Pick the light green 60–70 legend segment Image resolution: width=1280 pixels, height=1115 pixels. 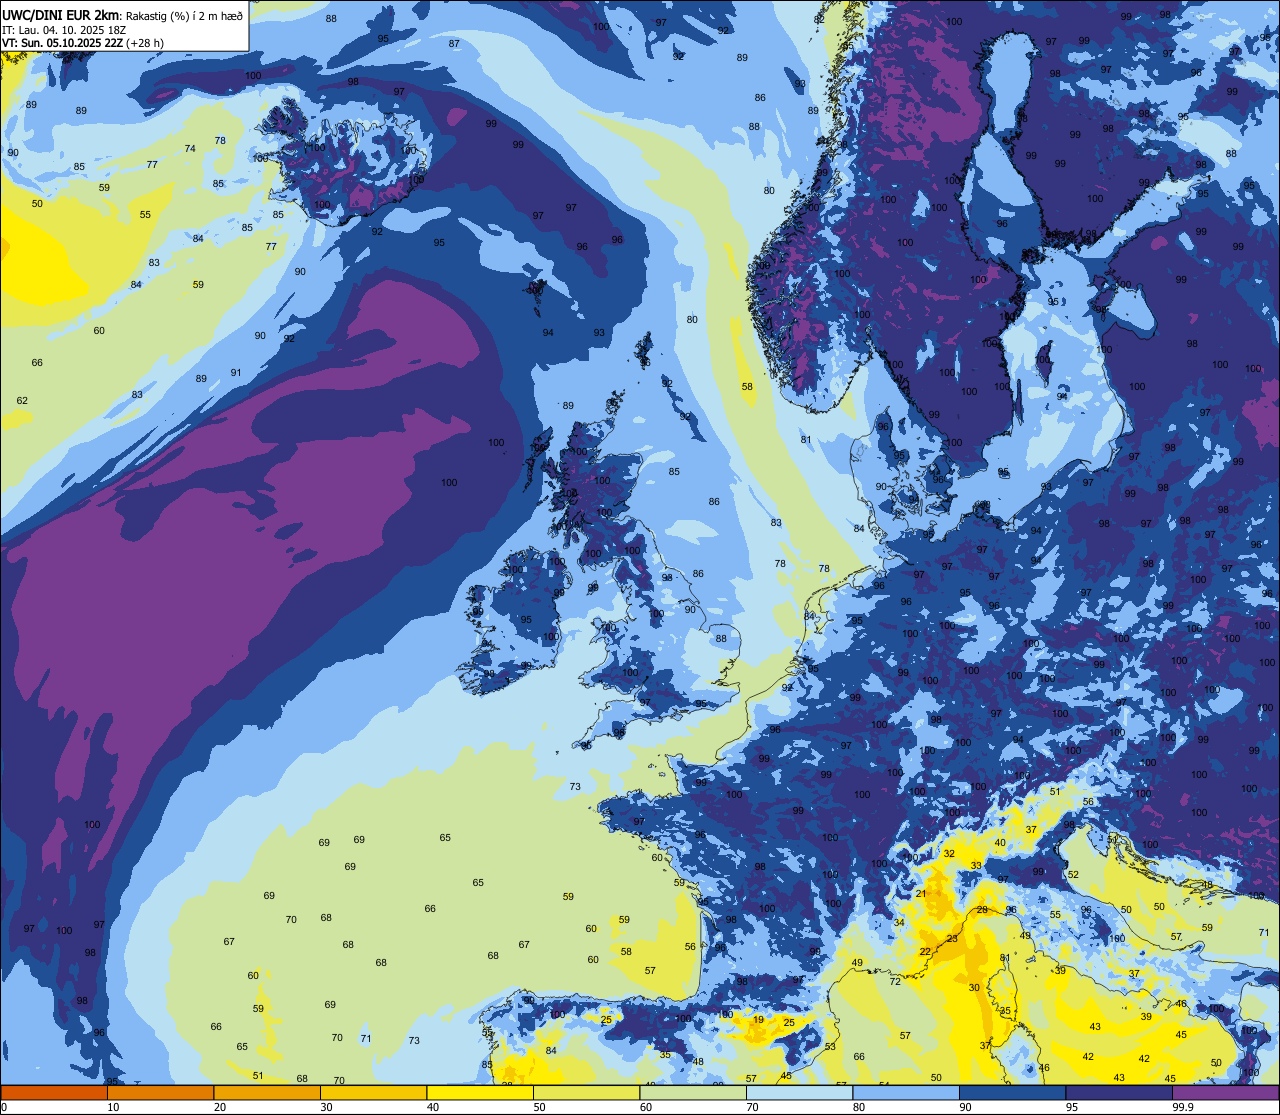pyautogui.click(x=693, y=1092)
